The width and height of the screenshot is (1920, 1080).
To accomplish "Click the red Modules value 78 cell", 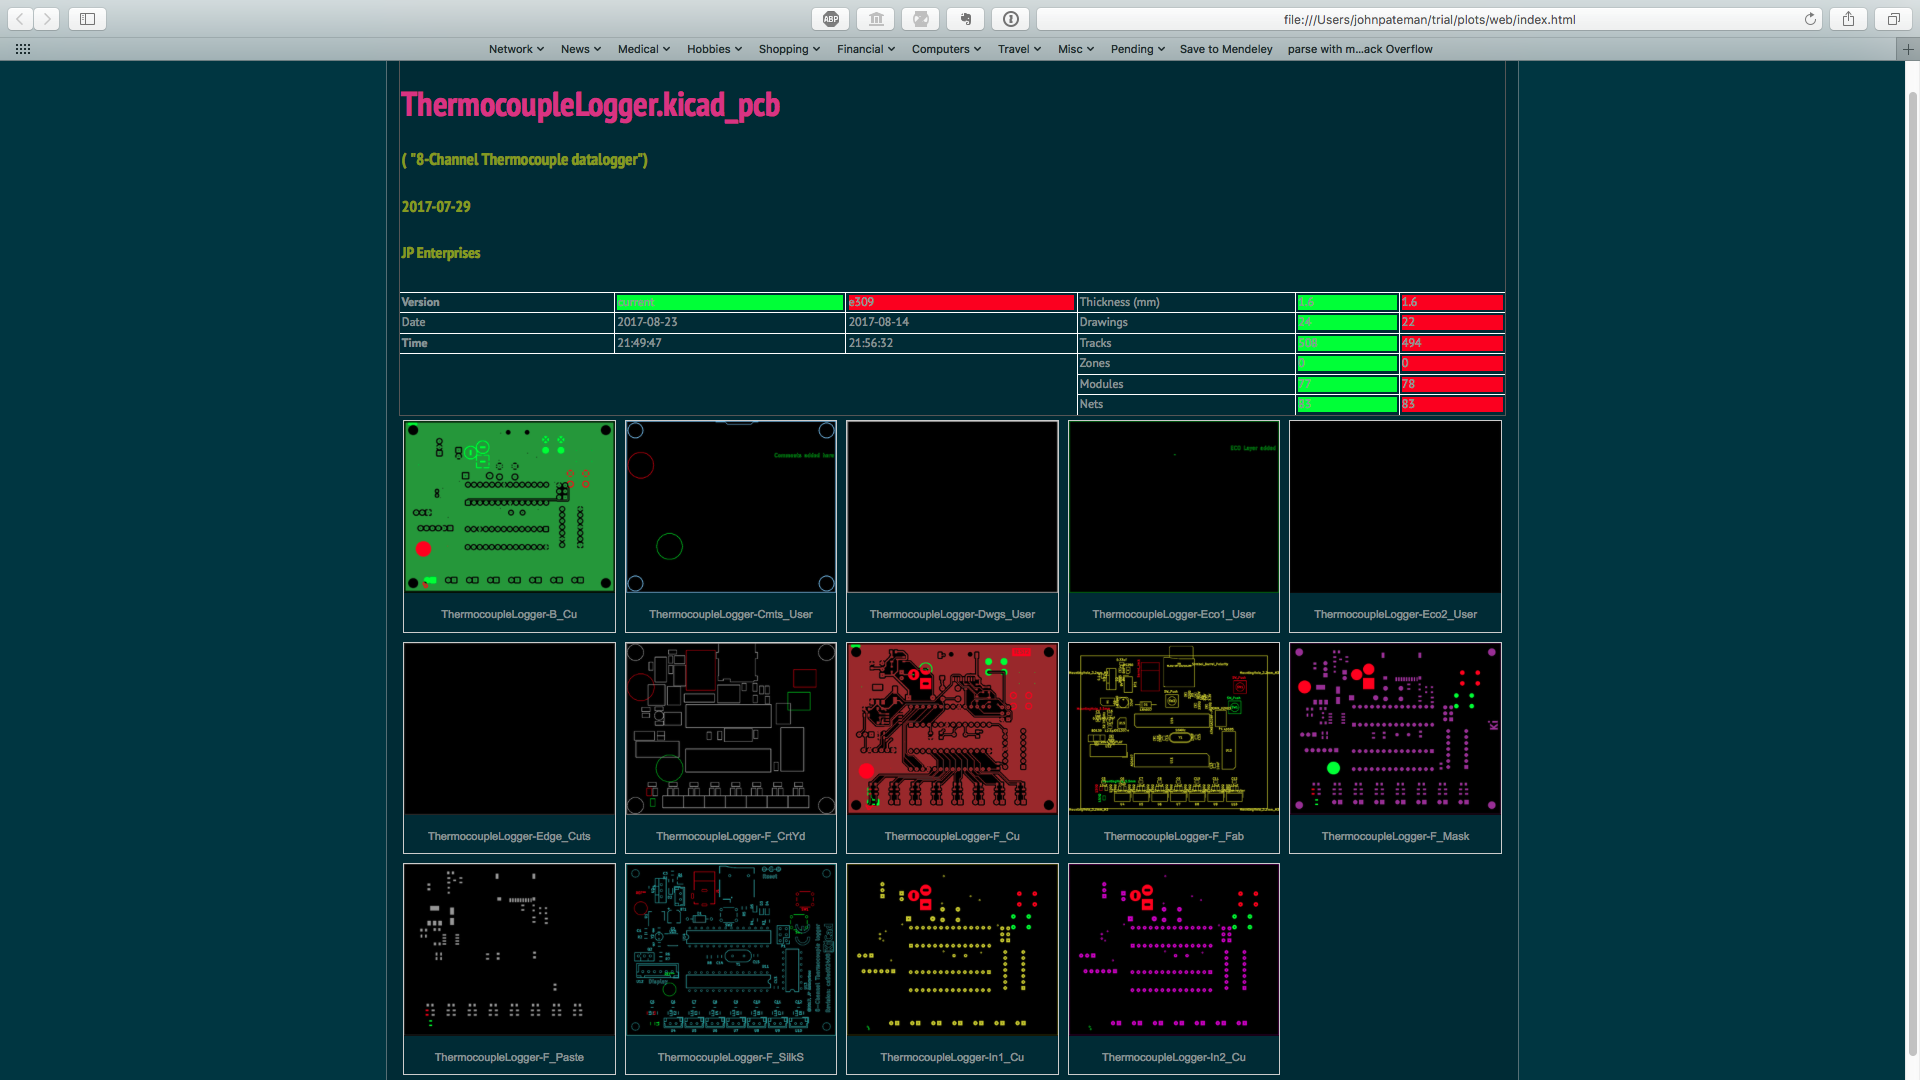I will tap(1451, 384).
